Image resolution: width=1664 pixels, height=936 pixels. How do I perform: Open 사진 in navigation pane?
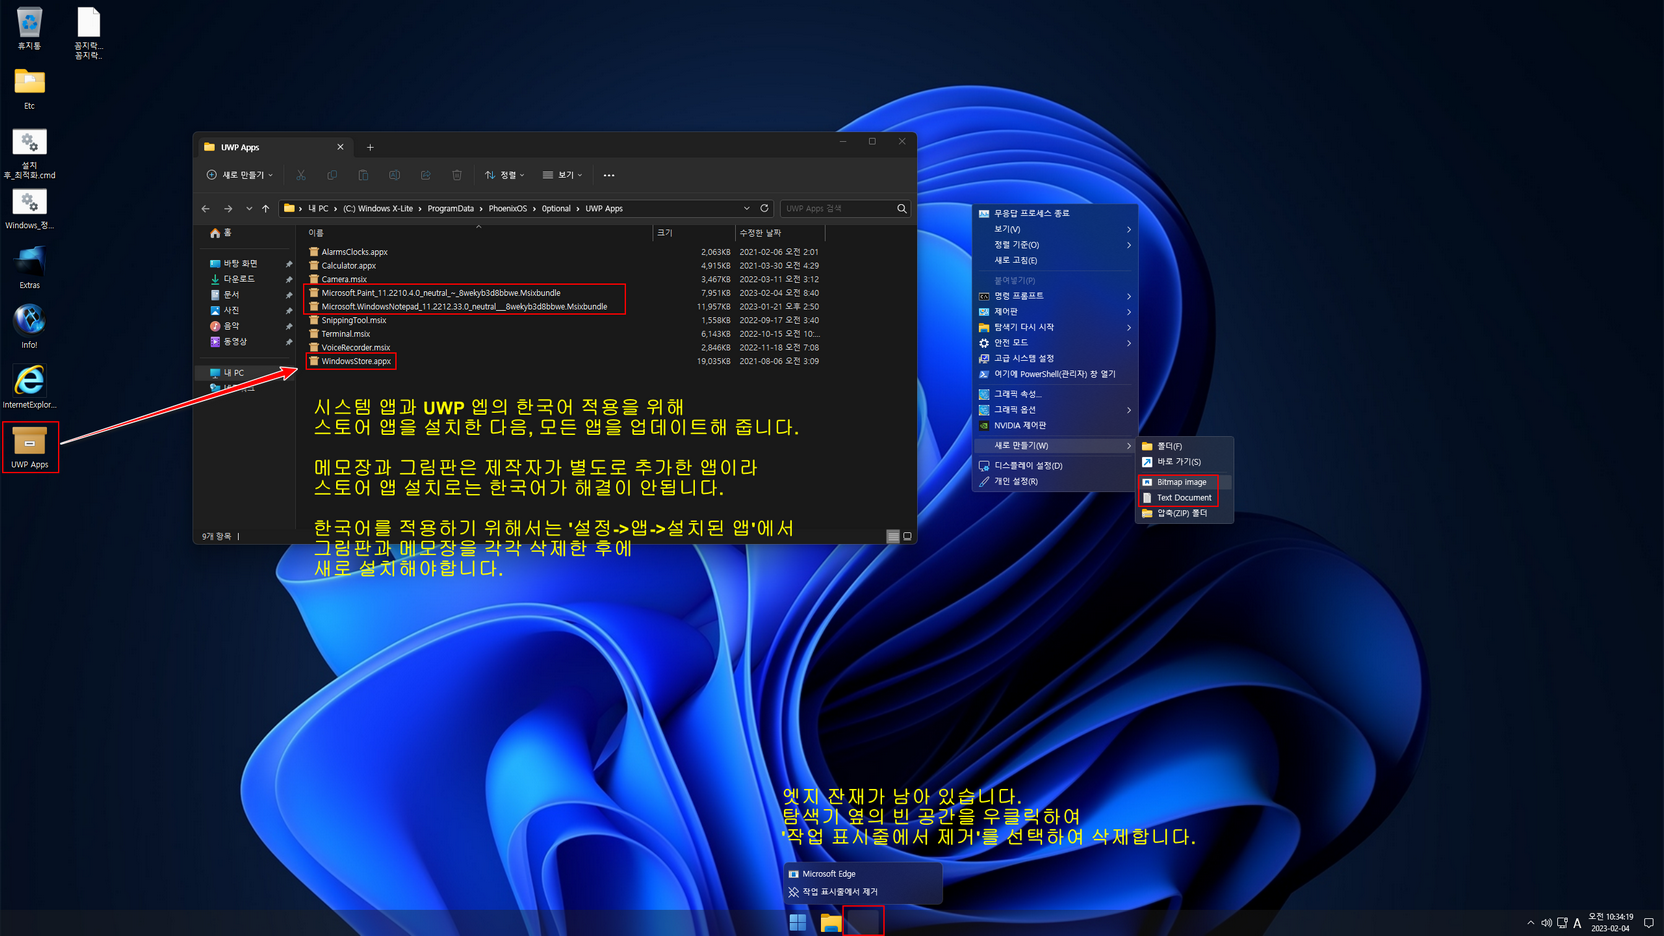click(232, 310)
